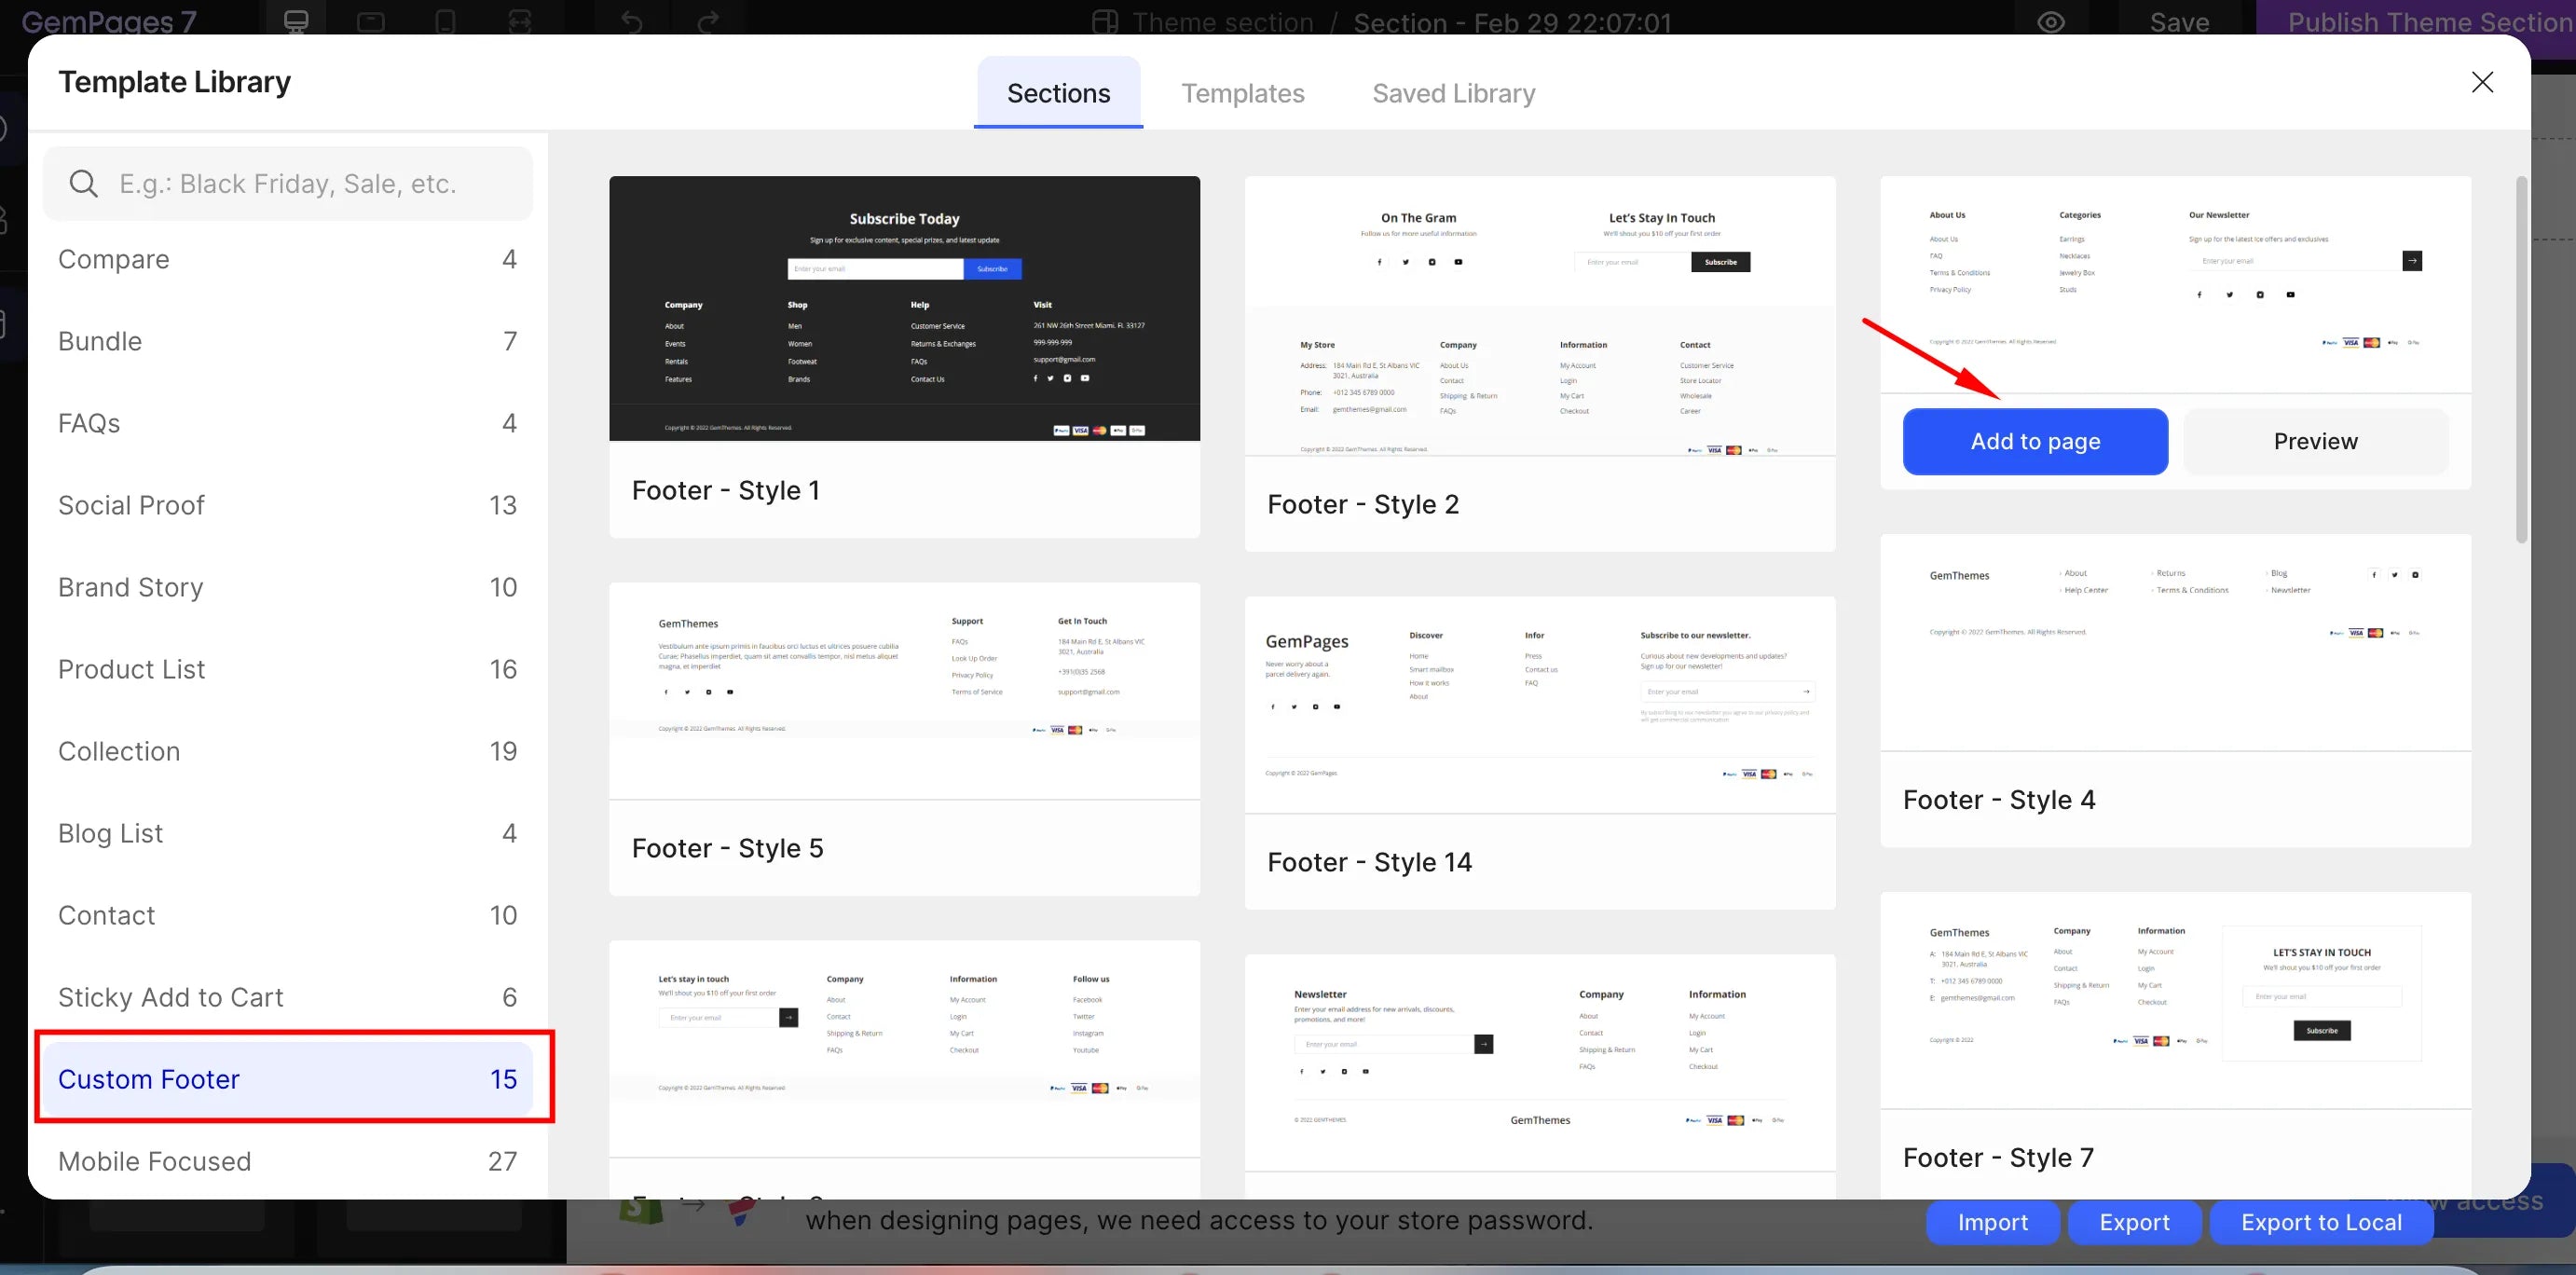
Task: Select the FAQs category
Action: [x=288, y=423]
